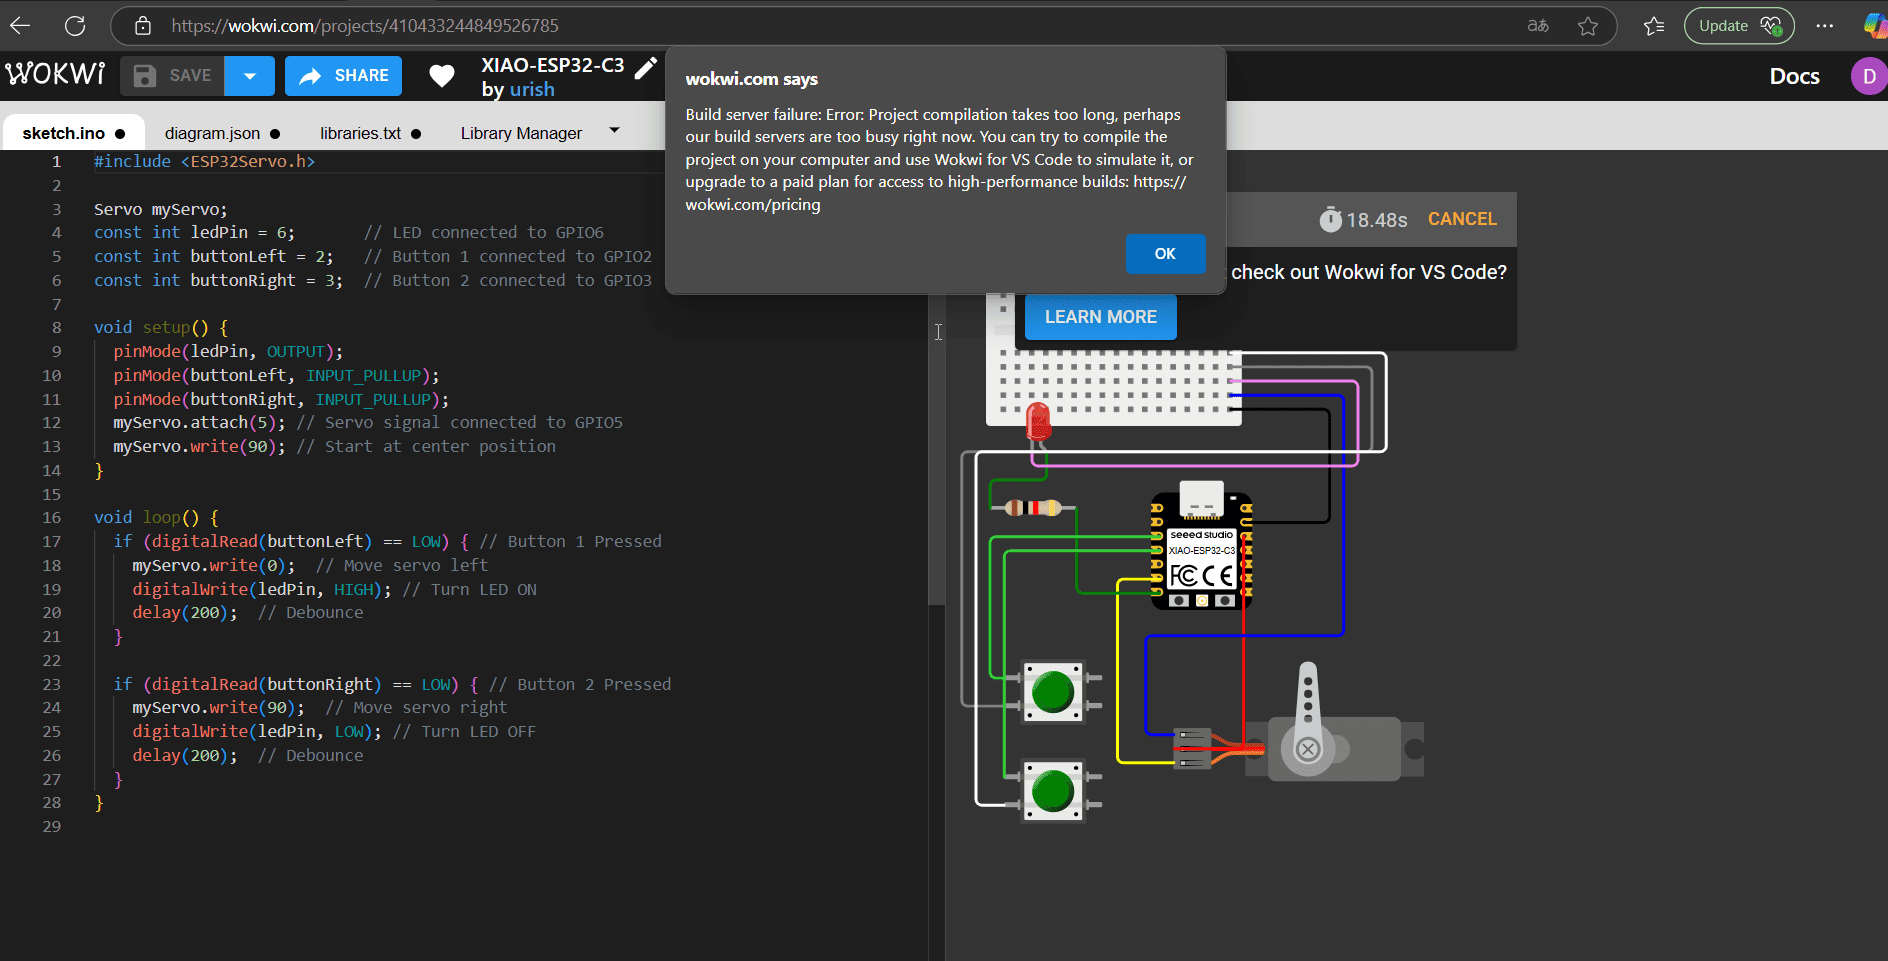Image resolution: width=1888 pixels, height=961 pixels.
Task: Switch to the diagram.json tab
Action: tap(222, 133)
